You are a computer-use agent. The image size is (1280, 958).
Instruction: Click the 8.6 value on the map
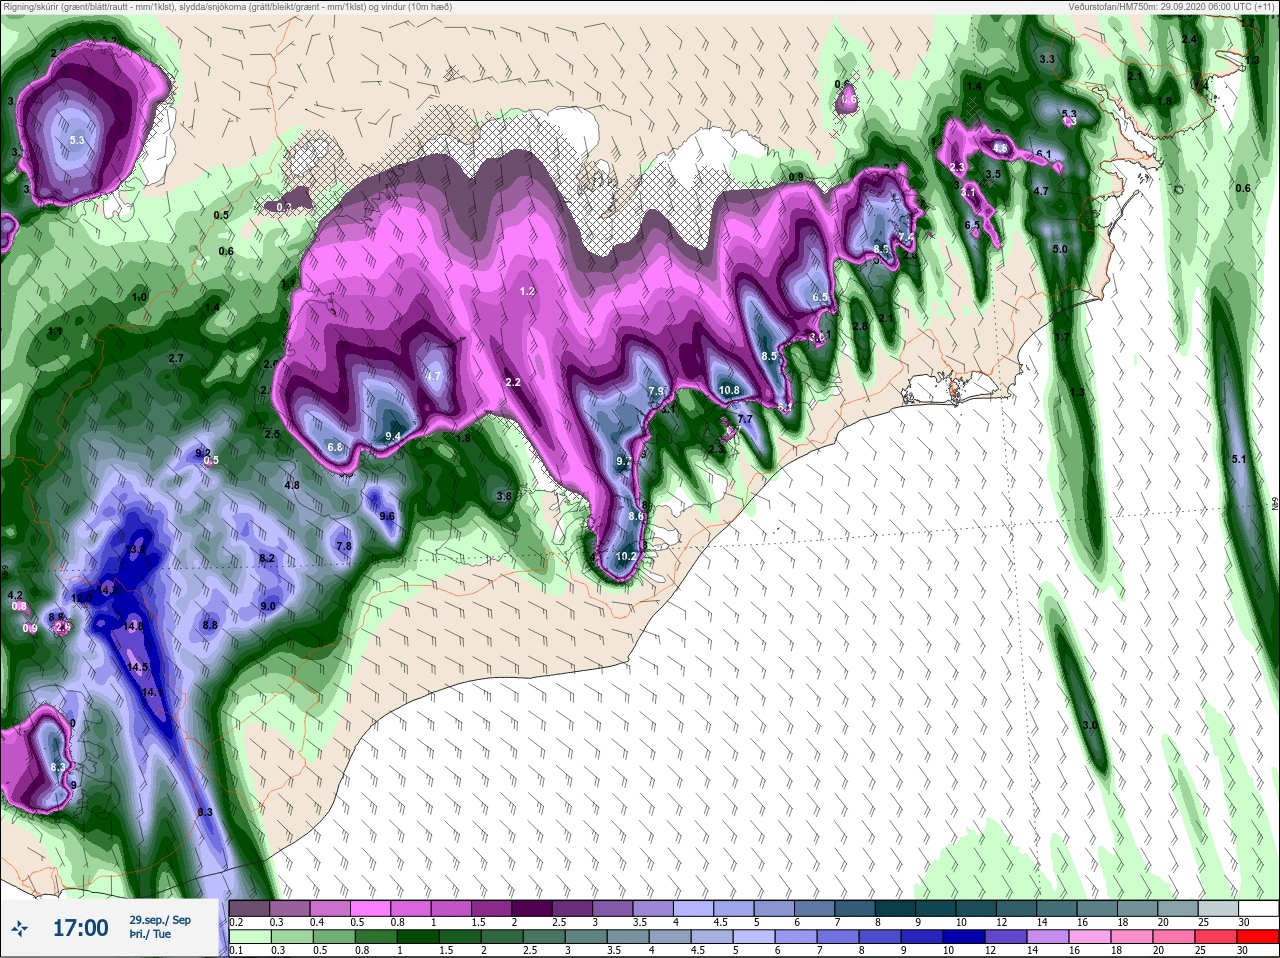click(636, 516)
